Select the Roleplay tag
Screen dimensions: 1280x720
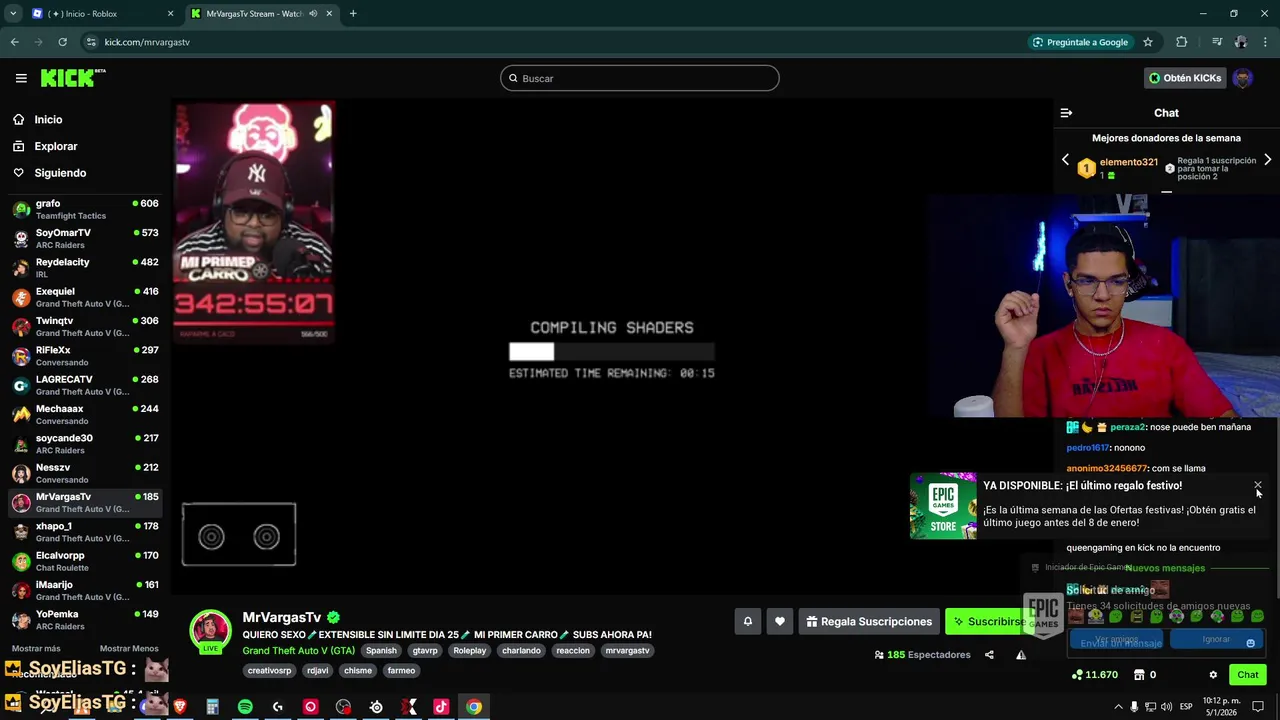469,650
